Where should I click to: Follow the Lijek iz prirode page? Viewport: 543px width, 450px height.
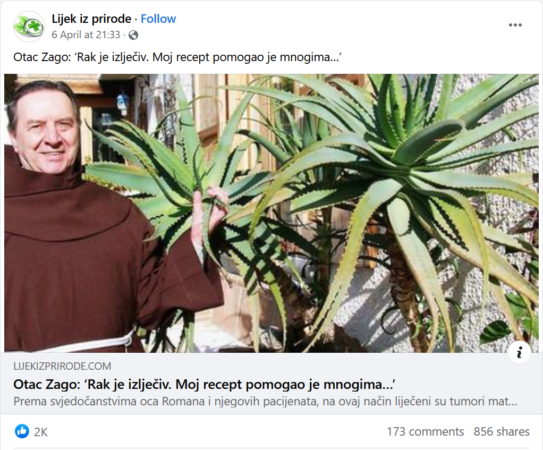158,19
